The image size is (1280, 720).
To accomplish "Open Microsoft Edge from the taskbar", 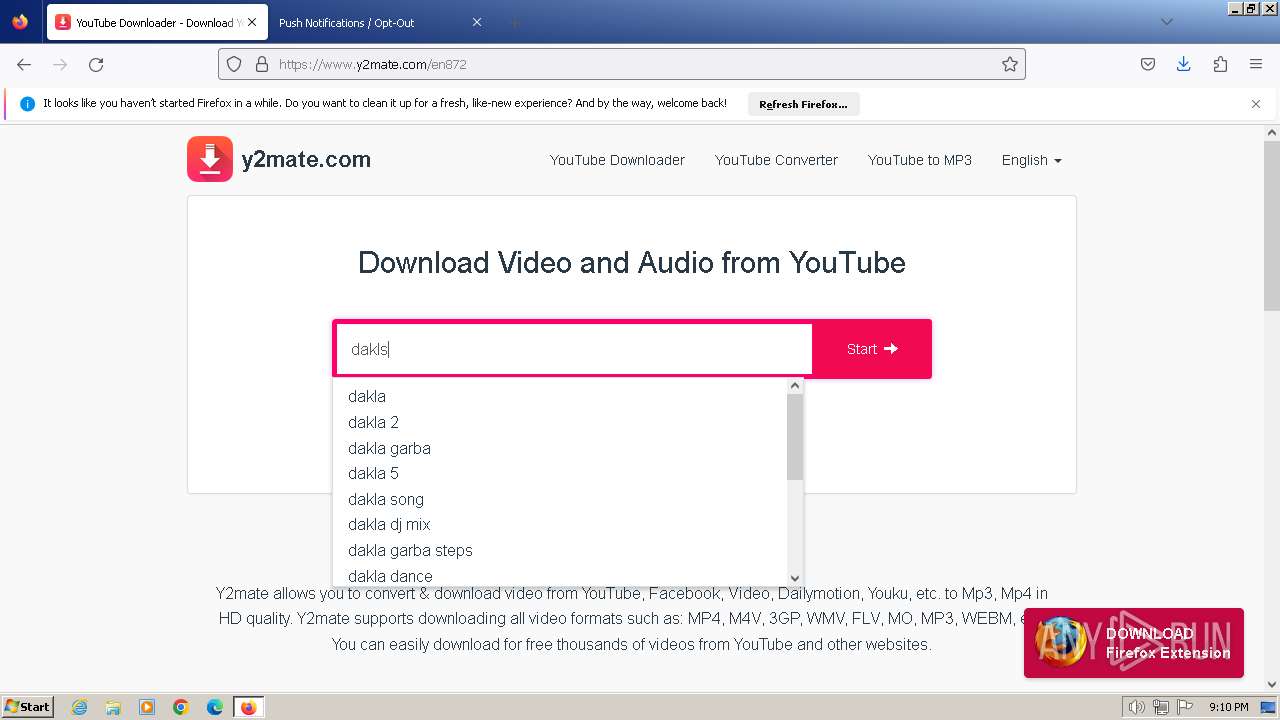I will click(x=215, y=707).
